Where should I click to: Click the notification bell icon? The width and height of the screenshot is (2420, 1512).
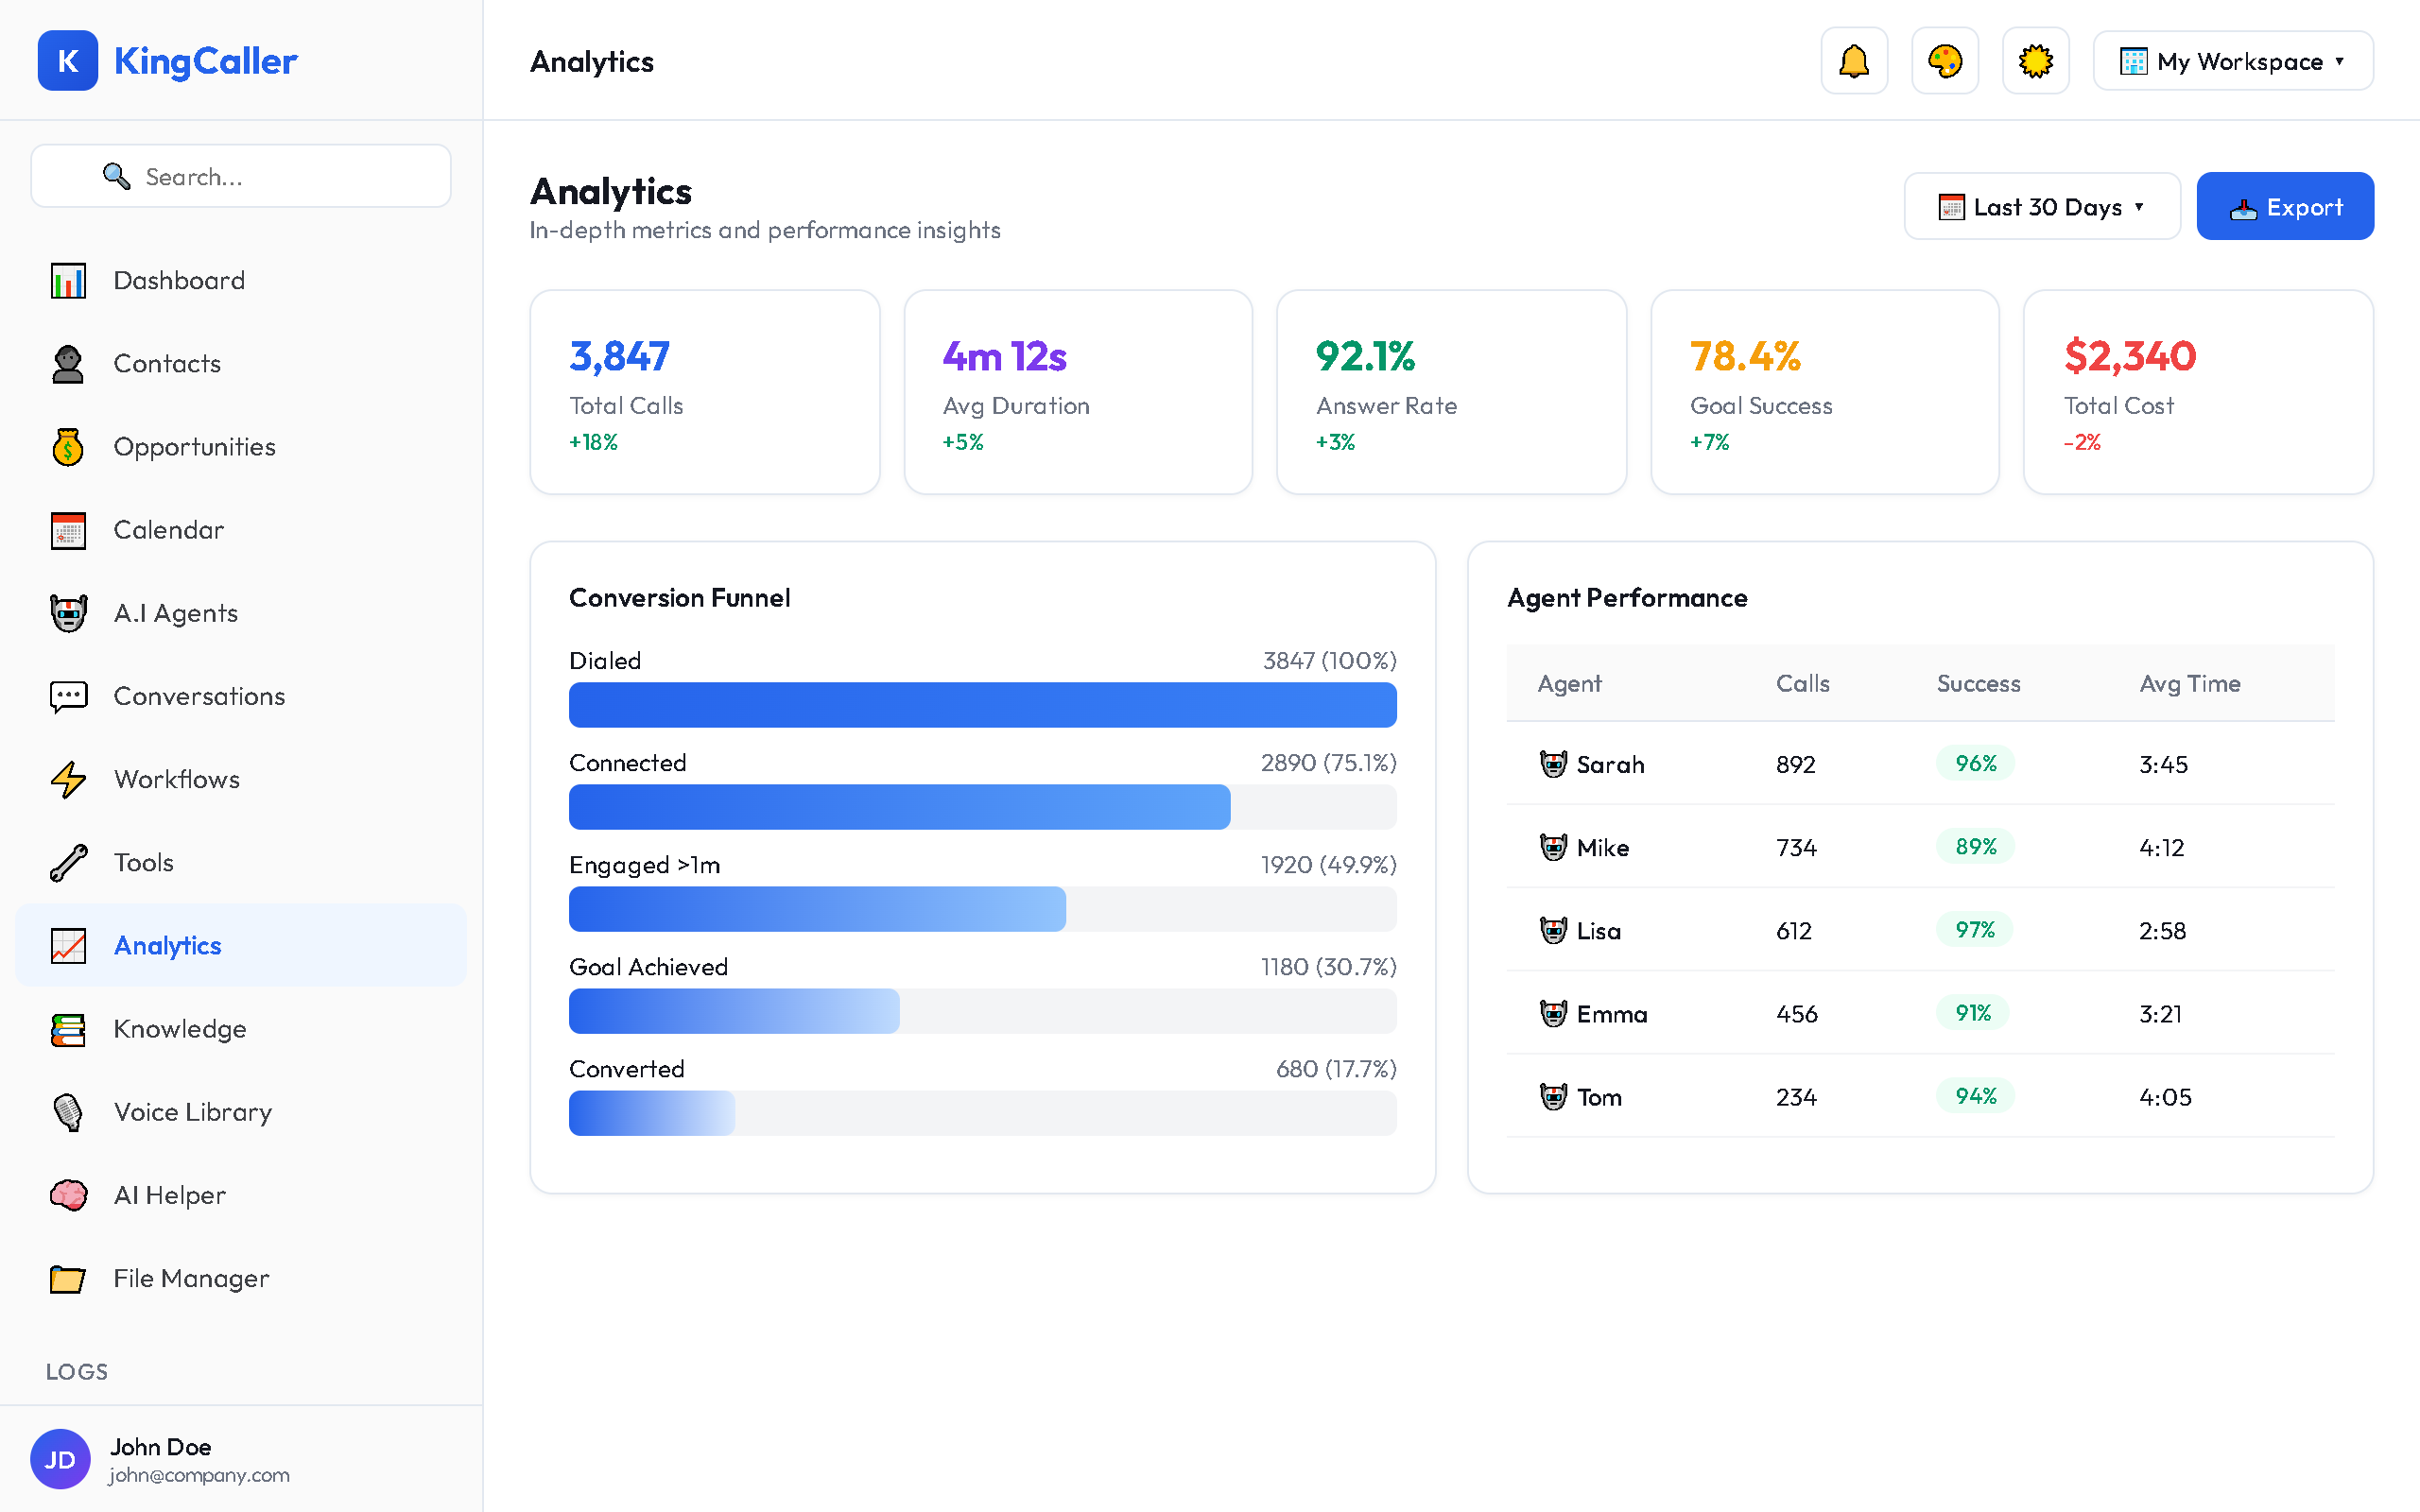(1853, 60)
